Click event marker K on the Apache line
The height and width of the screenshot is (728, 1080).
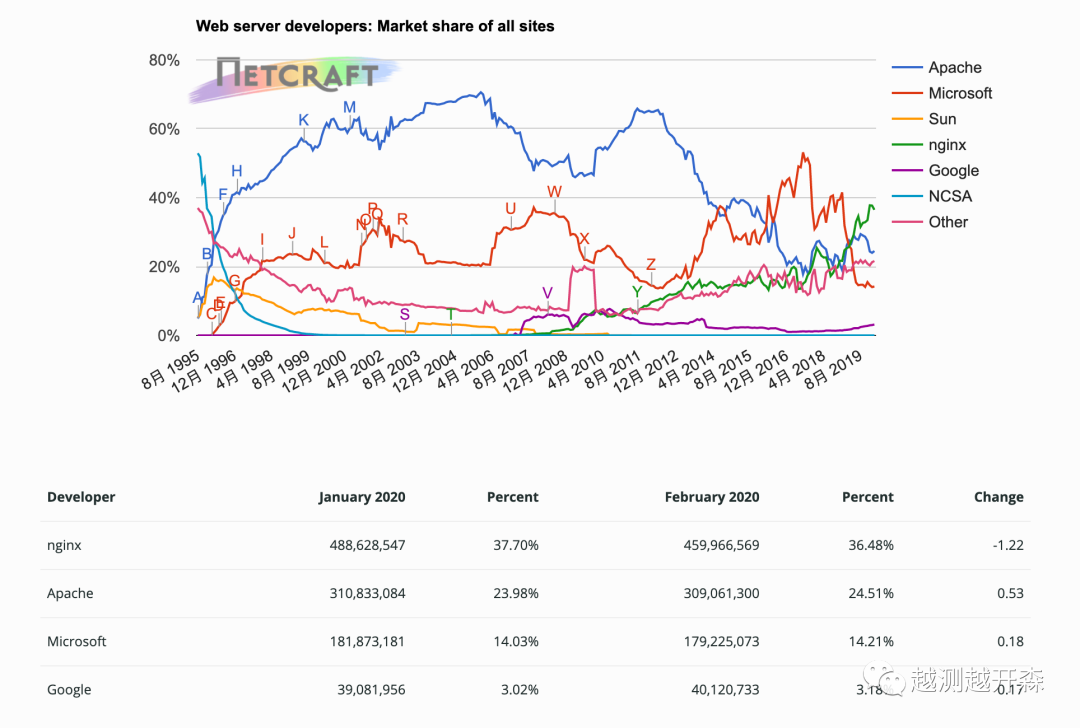pos(304,121)
